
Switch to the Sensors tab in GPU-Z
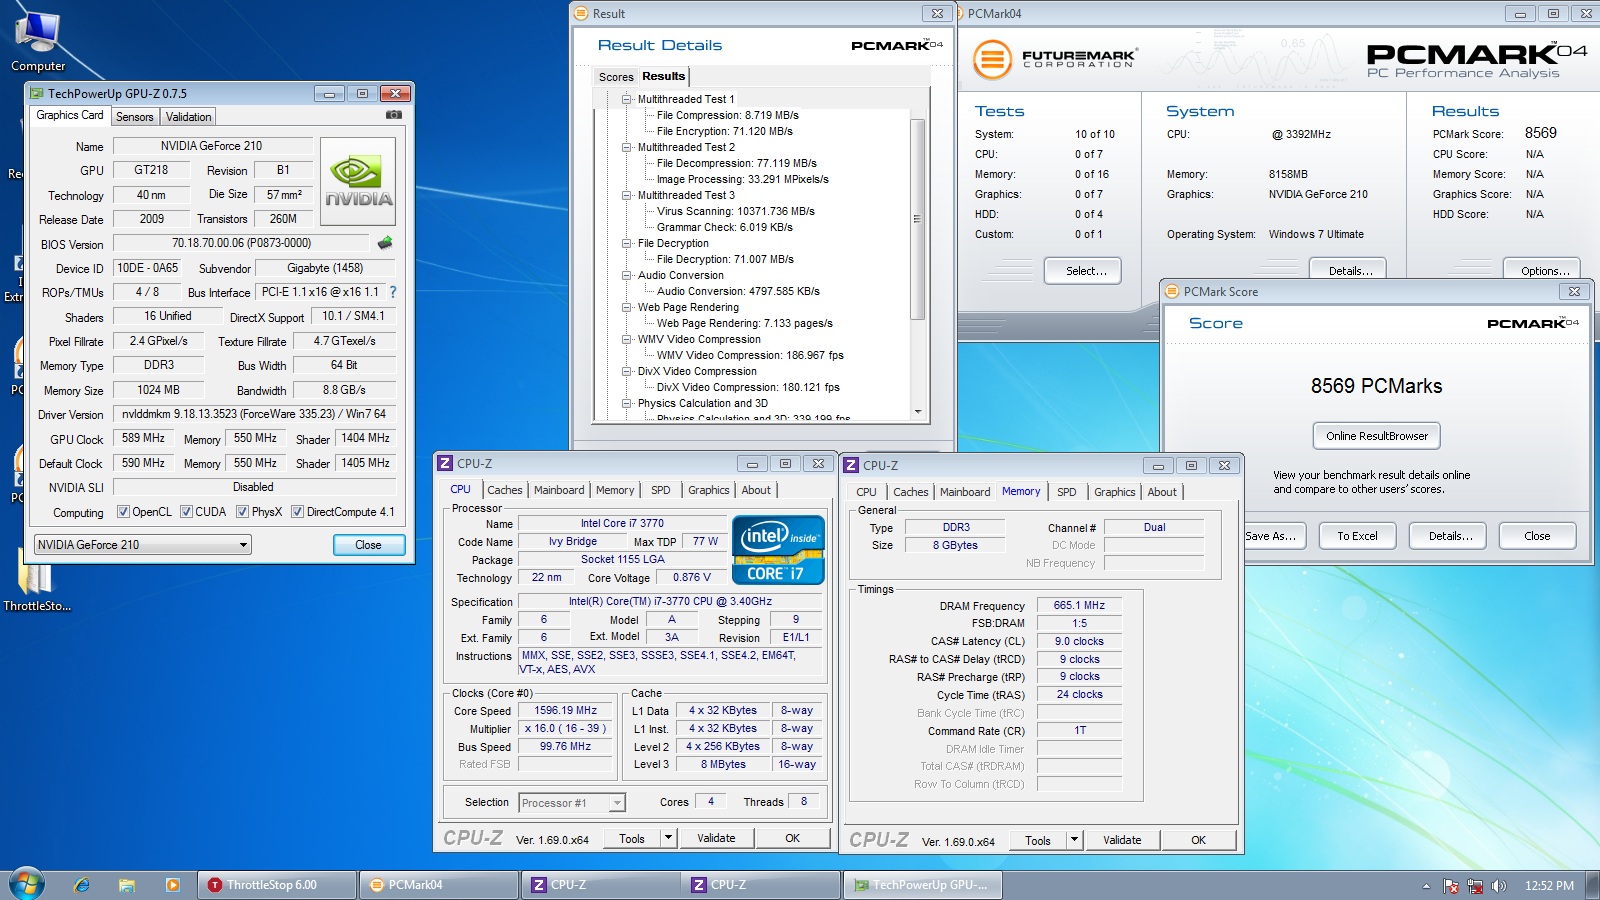[x=134, y=117]
